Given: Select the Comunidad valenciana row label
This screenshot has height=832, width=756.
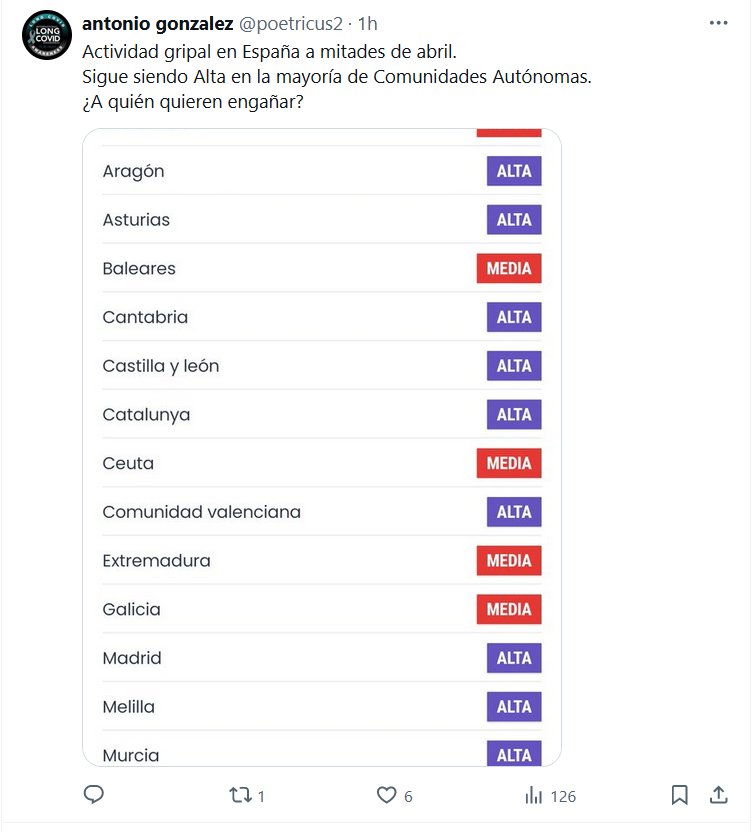Looking at the screenshot, I should click(x=201, y=512).
